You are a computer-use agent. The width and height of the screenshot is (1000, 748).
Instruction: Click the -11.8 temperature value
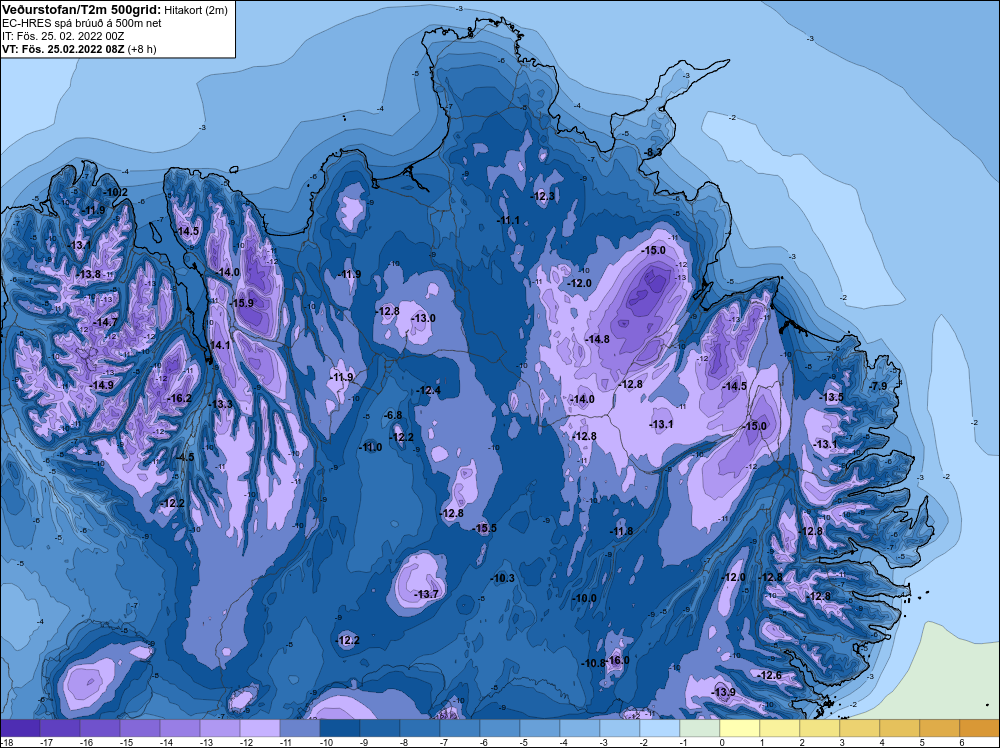622,531
